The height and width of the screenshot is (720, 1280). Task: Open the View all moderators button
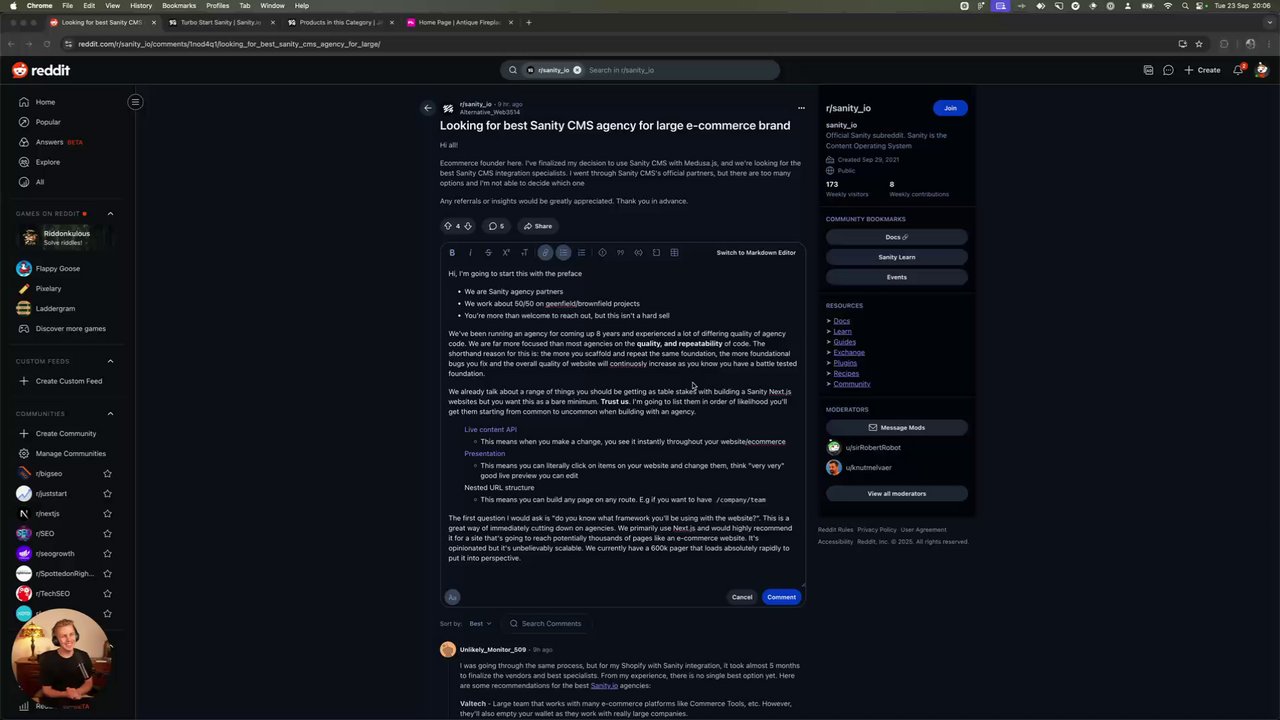(897, 494)
